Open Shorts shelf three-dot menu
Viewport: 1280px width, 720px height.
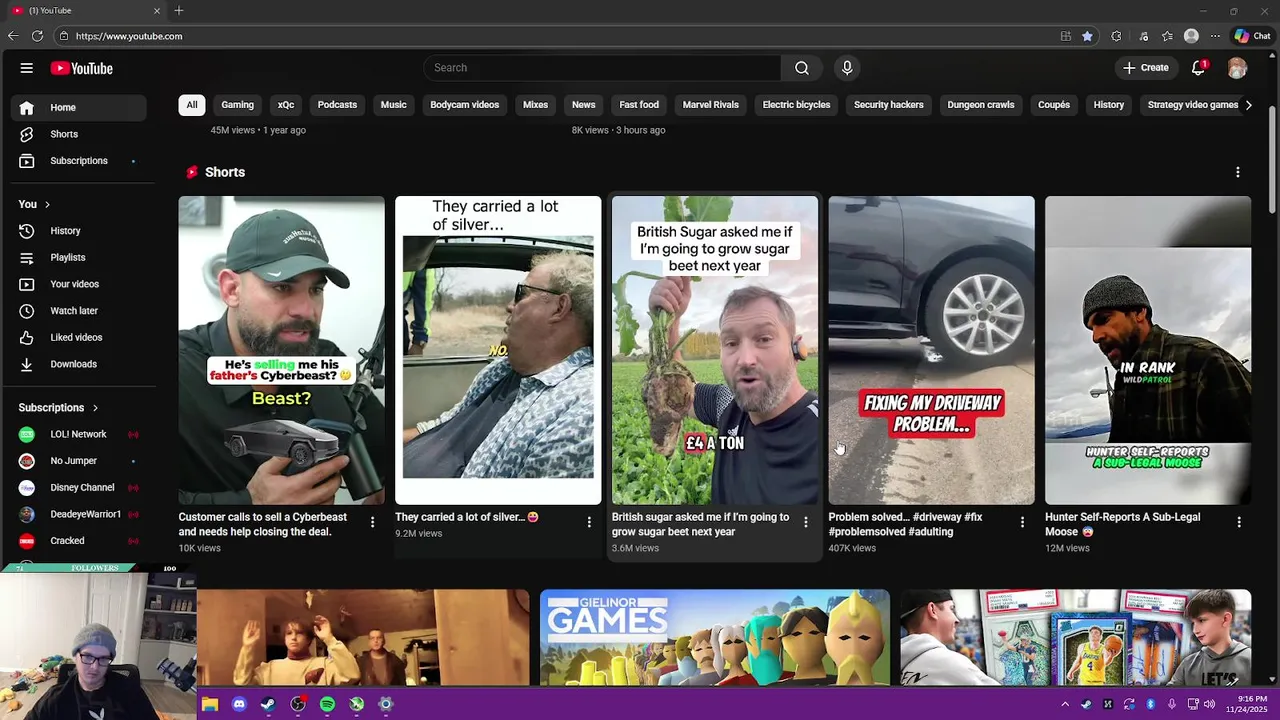pyautogui.click(x=1238, y=172)
